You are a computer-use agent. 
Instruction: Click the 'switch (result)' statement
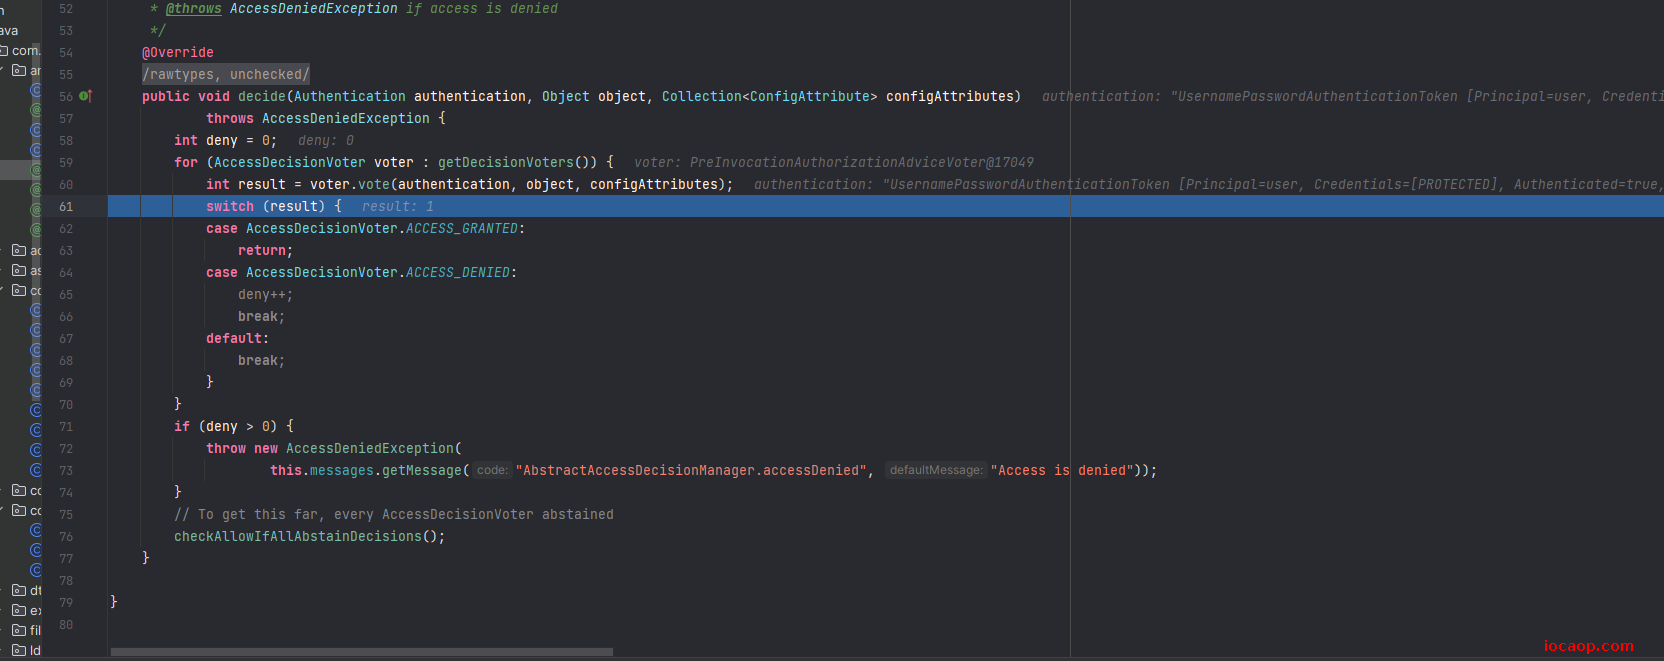pos(266,206)
